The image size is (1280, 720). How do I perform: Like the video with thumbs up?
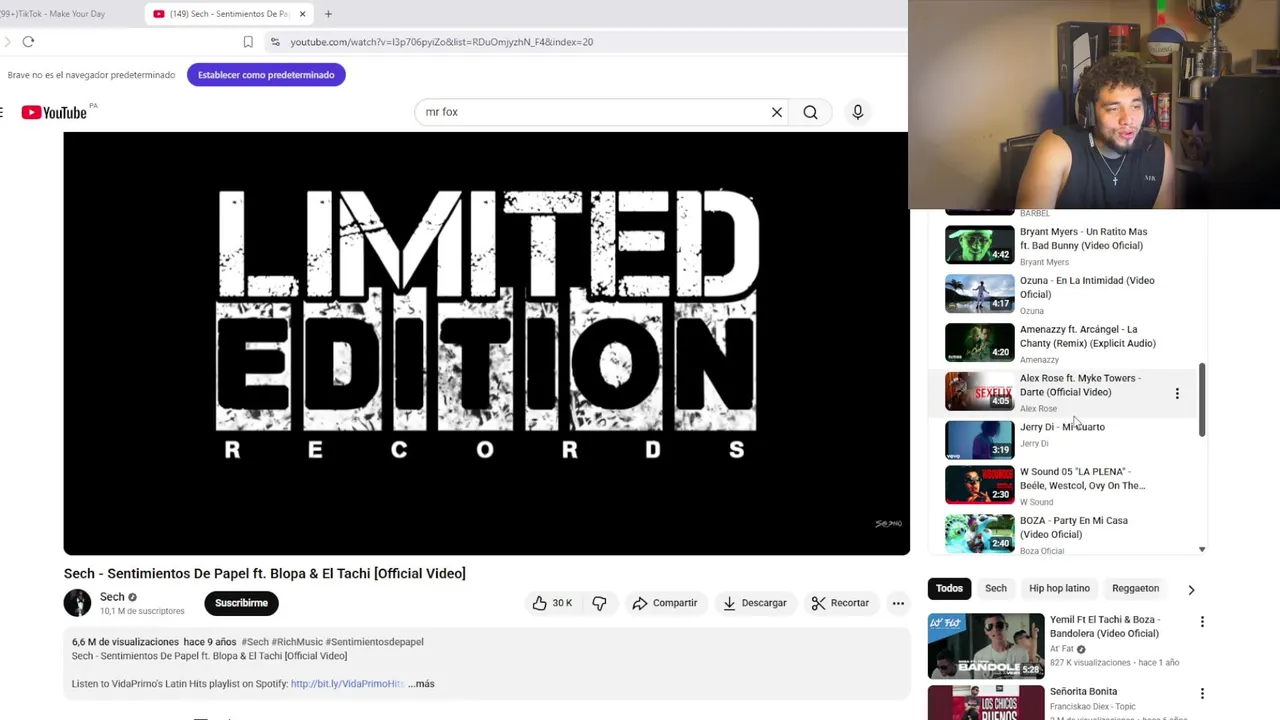540,603
